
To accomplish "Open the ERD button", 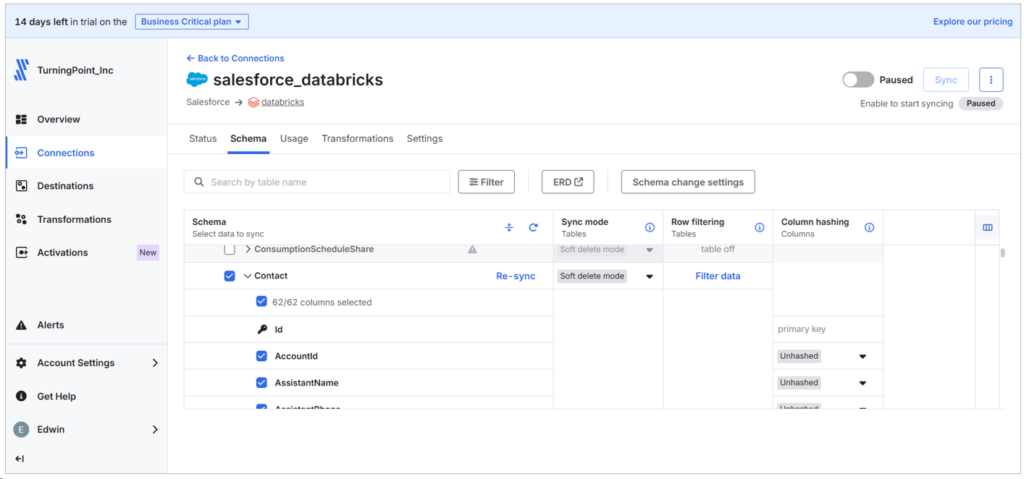I will tap(568, 182).
